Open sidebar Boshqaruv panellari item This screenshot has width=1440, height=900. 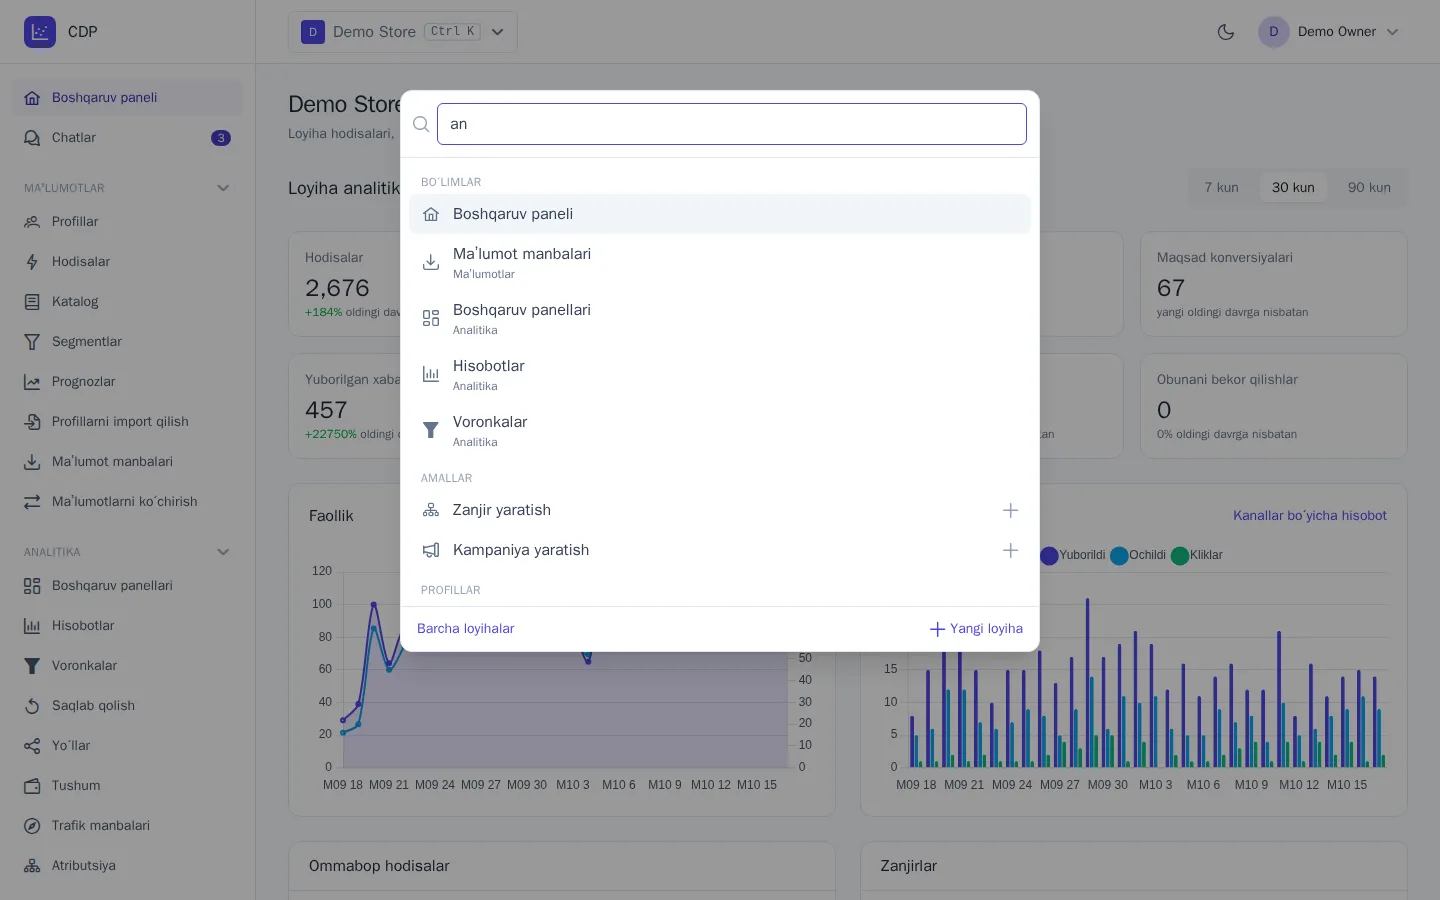127,586
